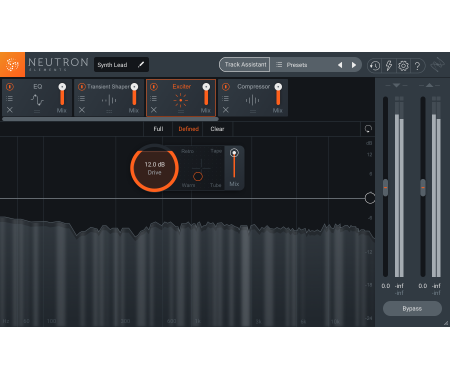Select next preset with right arrow
This screenshot has width=450, height=380.
(x=354, y=65)
